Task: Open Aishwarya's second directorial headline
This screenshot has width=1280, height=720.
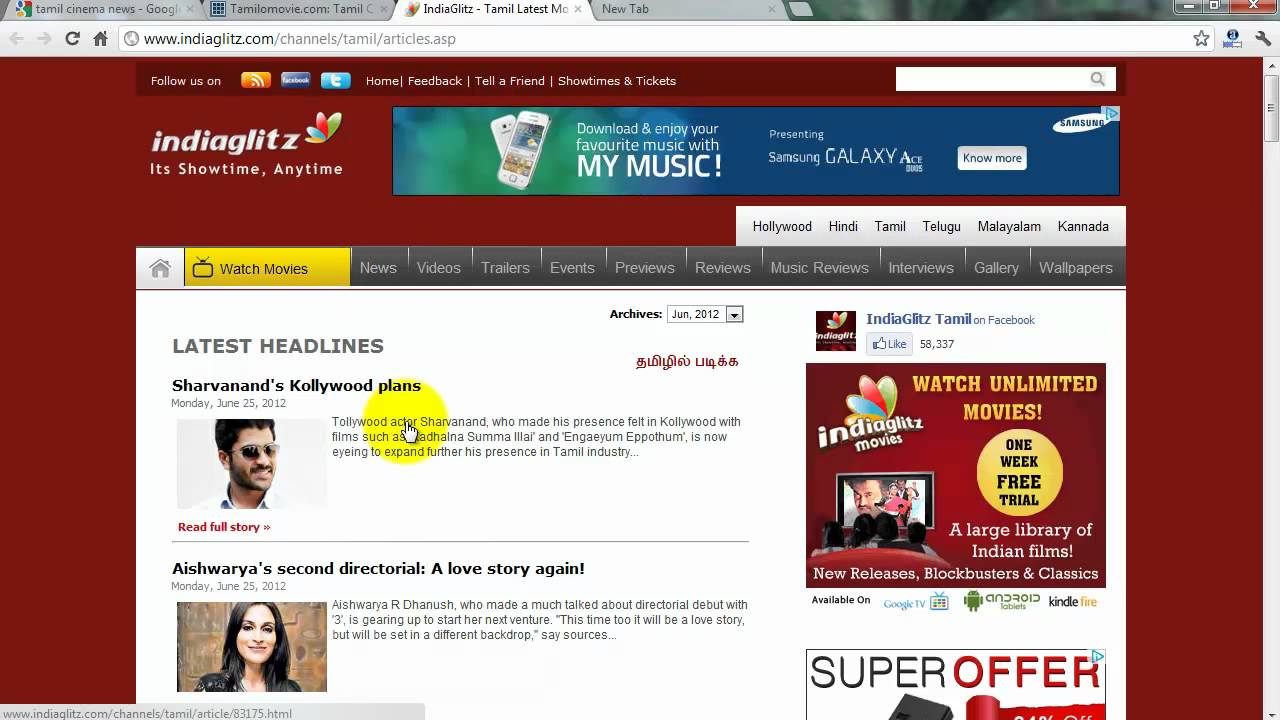Action: point(378,569)
